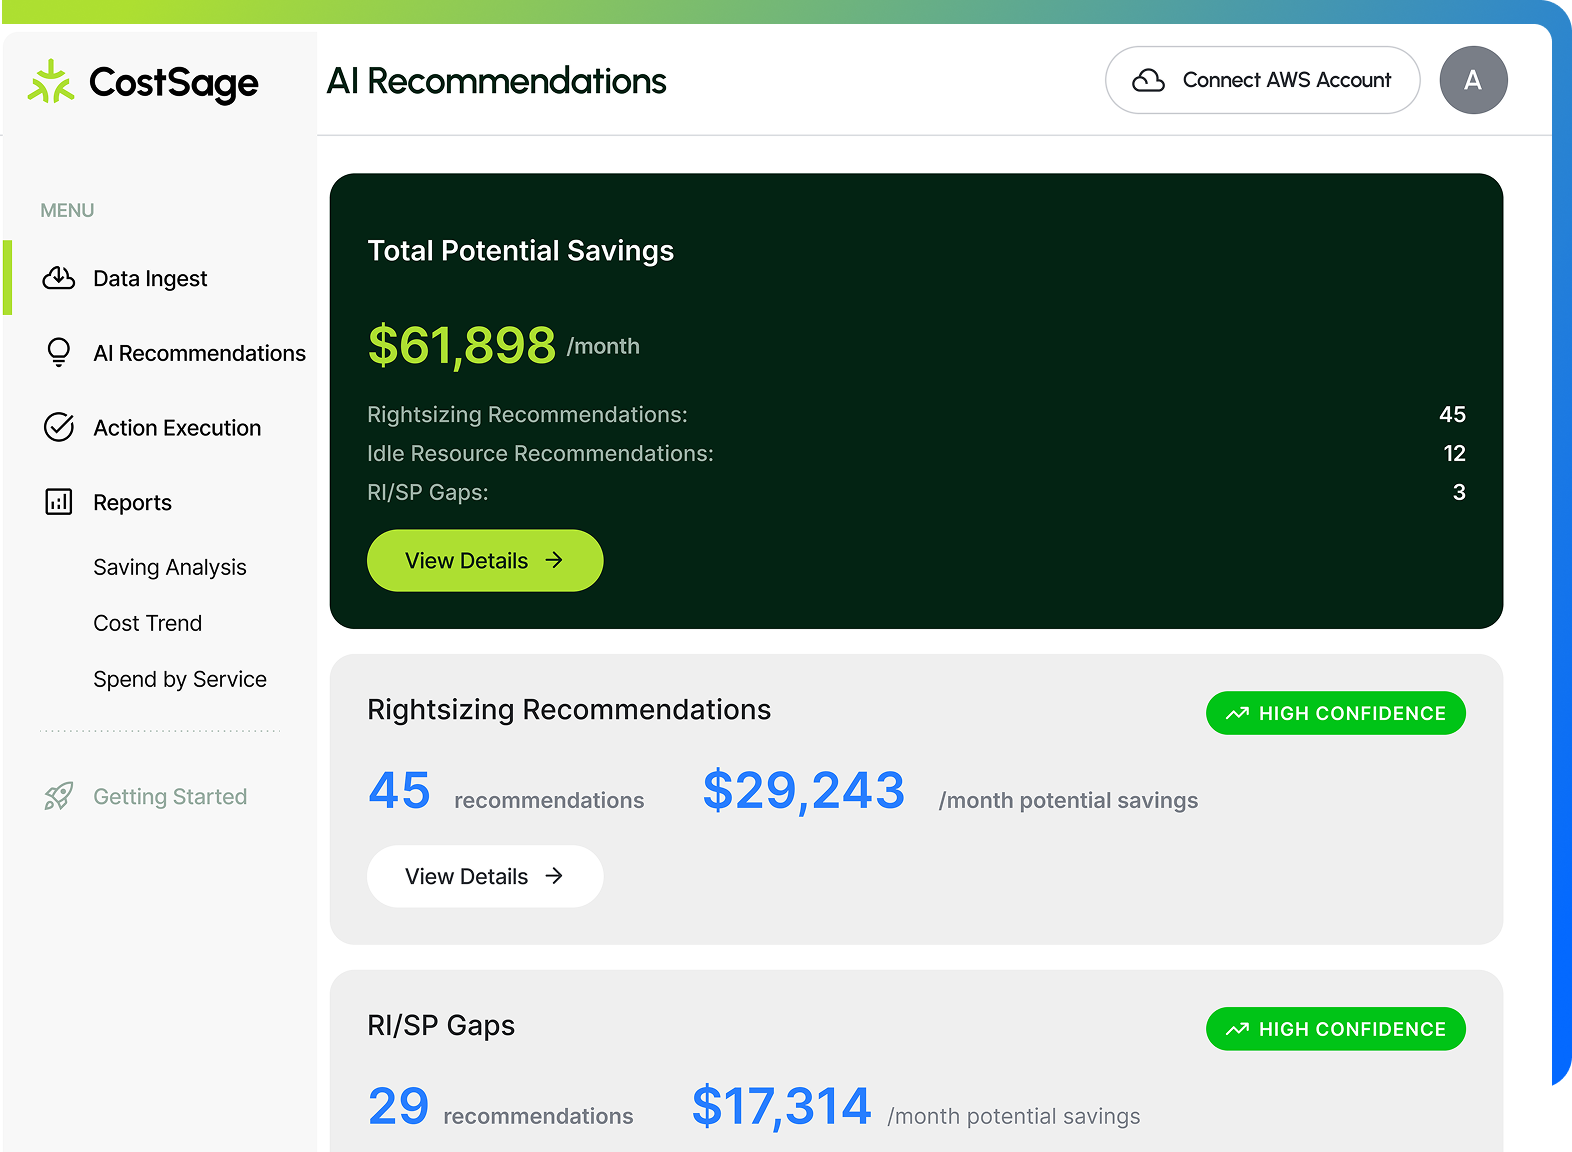Click High Confidence badge on Rightsizing card
1572x1152 pixels.
(1335, 713)
